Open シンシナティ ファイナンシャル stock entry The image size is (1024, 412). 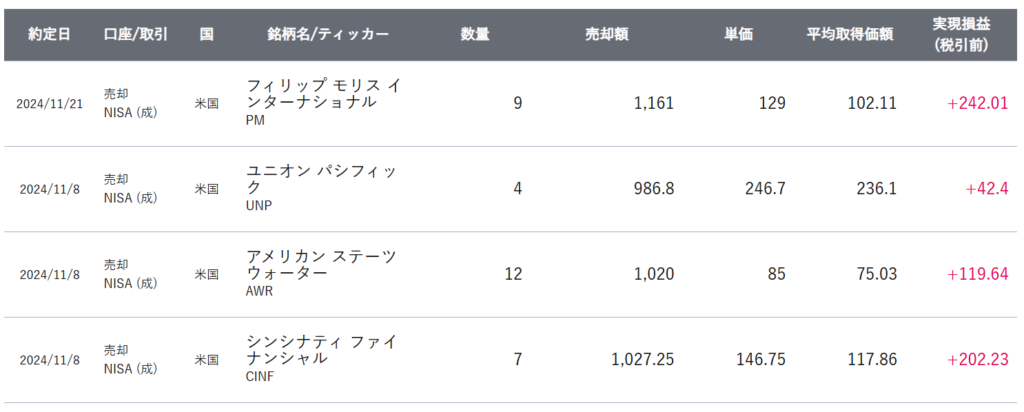(x=321, y=349)
